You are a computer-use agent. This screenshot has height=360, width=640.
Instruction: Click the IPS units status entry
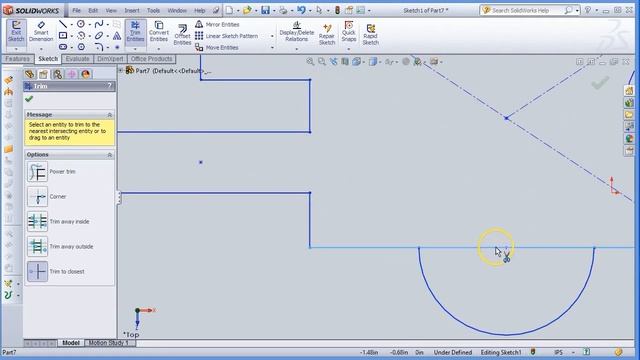click(558, 352)
